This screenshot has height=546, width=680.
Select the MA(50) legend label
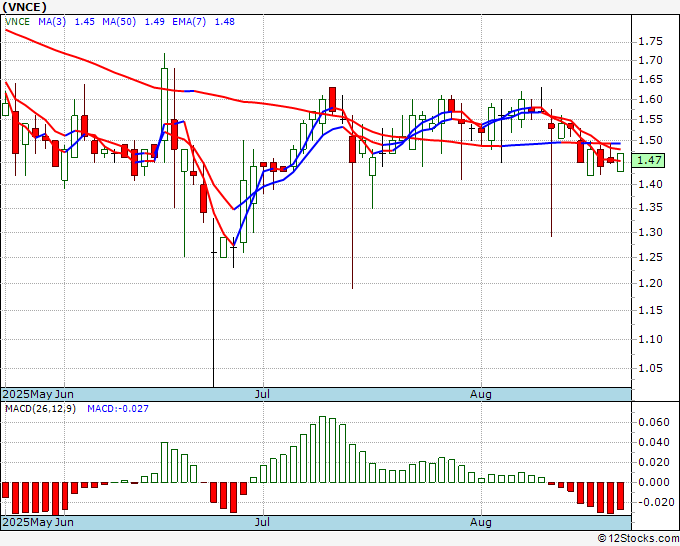click(x=119, y=22)
